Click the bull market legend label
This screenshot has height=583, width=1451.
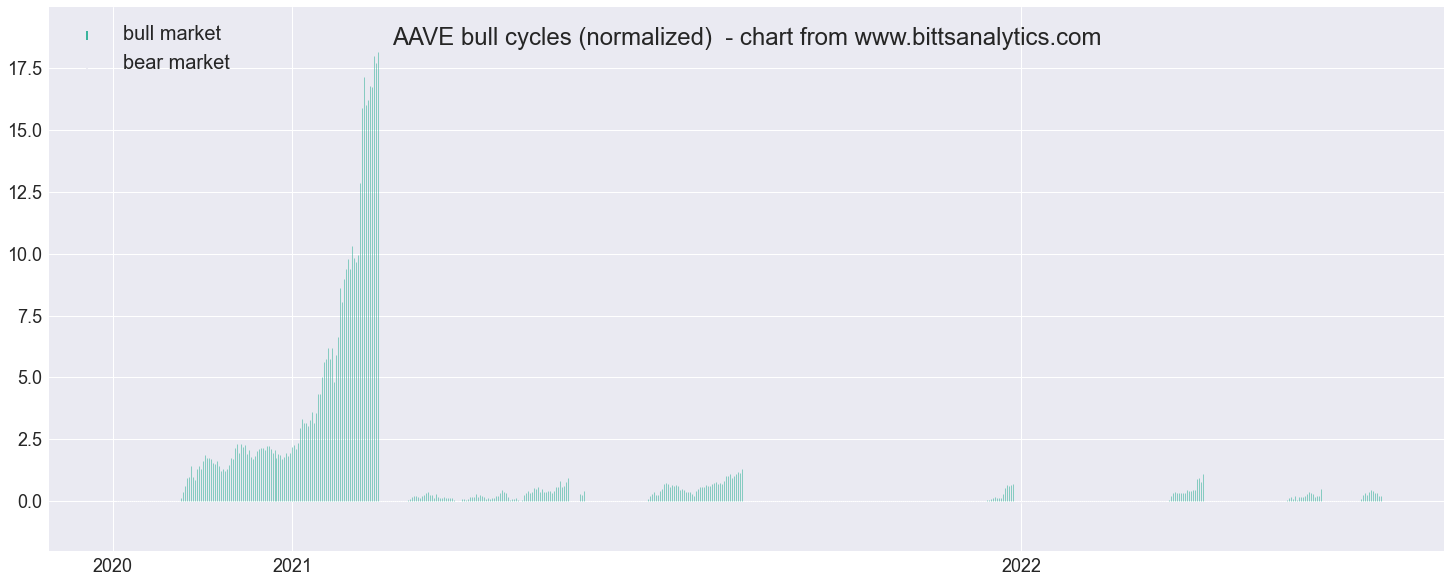pyautogui.click(x=172, y=34)
